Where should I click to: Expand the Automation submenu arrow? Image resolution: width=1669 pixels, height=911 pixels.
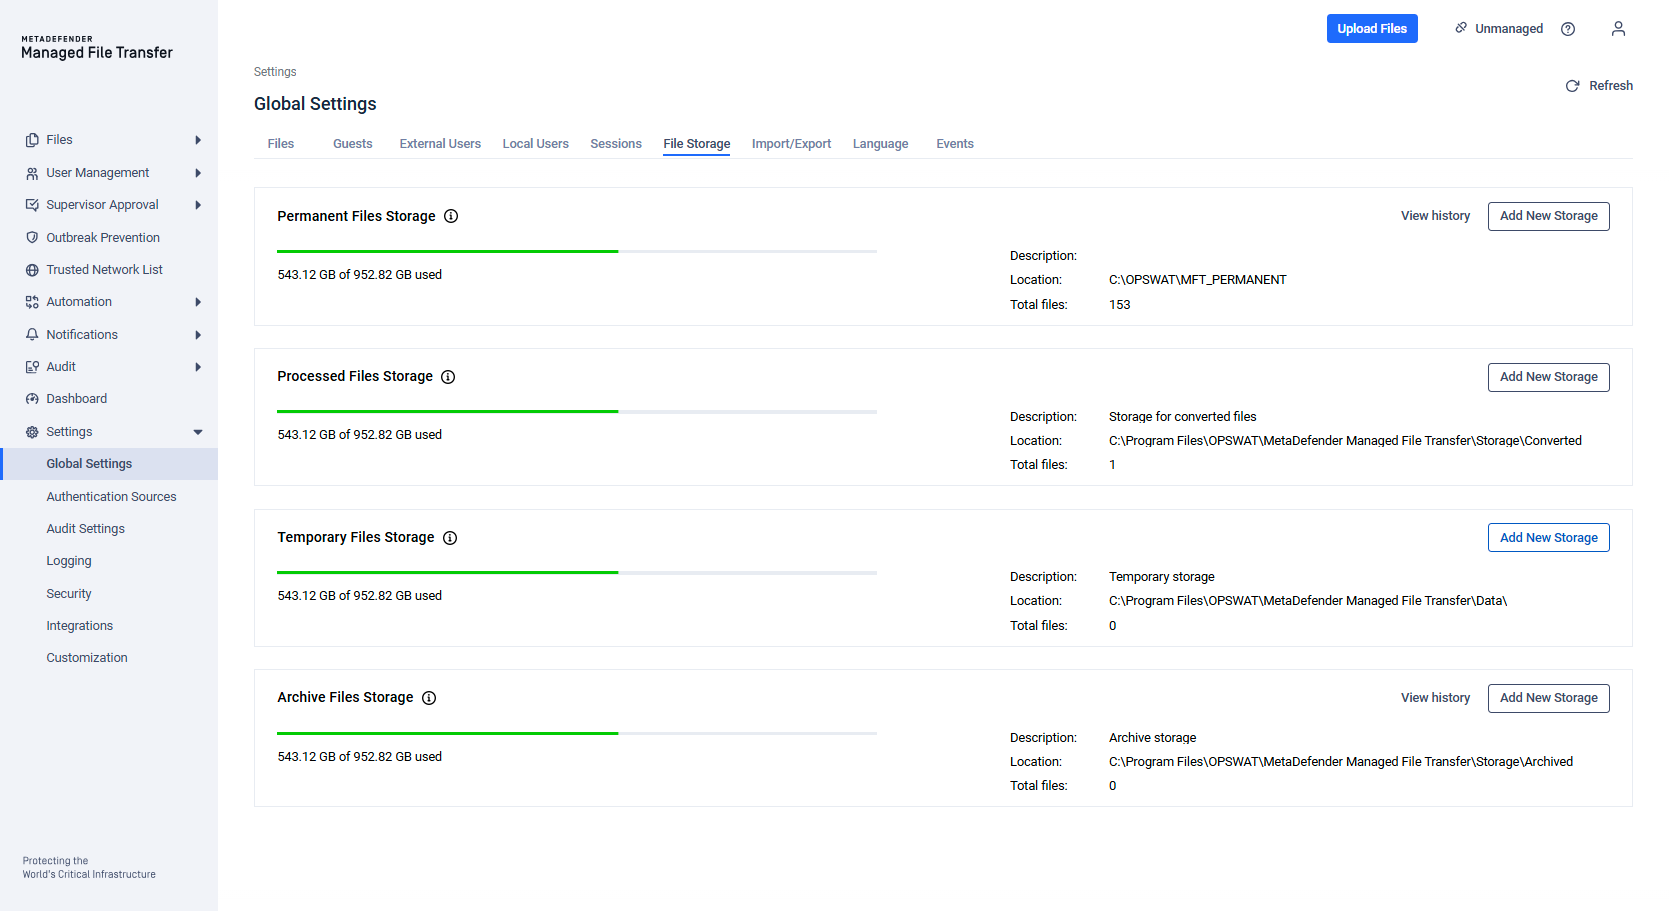pos(198,302)
